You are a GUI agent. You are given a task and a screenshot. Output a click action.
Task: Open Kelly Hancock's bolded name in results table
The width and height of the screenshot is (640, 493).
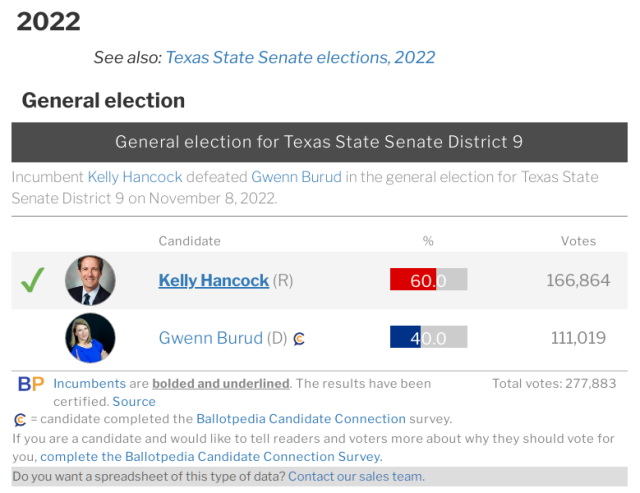(214, 281)
